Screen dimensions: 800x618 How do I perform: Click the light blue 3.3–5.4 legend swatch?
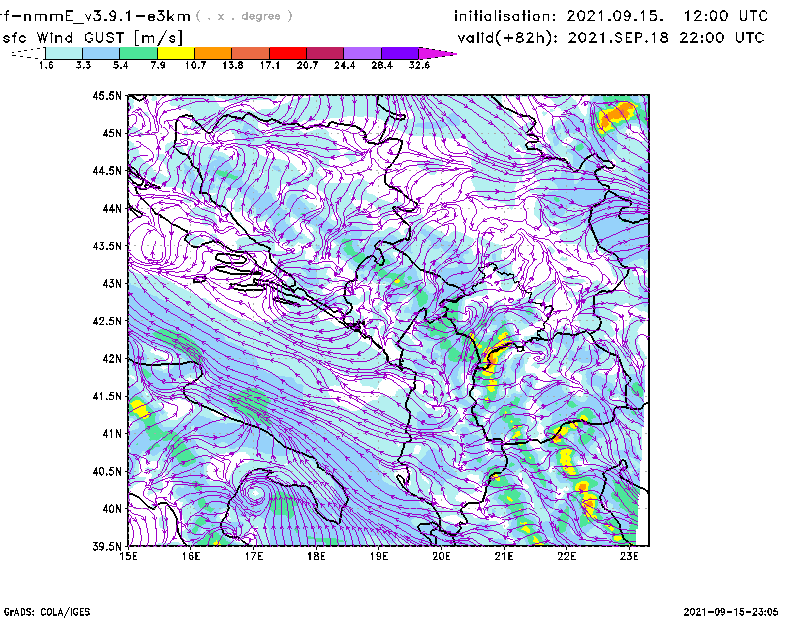point(101,53)
